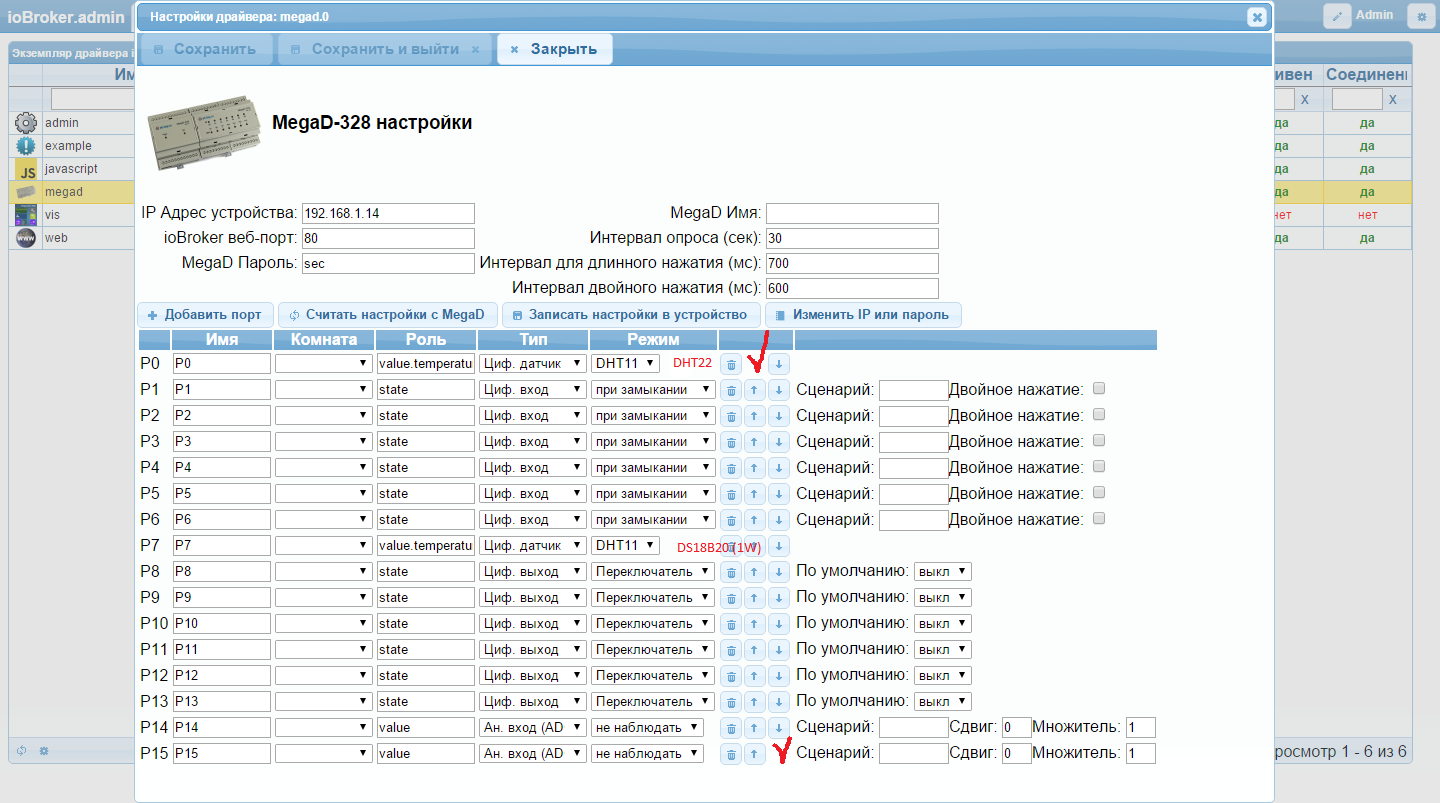Move port P1 up with arrow icon
1440x803 pixels.
[x=755, y=389]
